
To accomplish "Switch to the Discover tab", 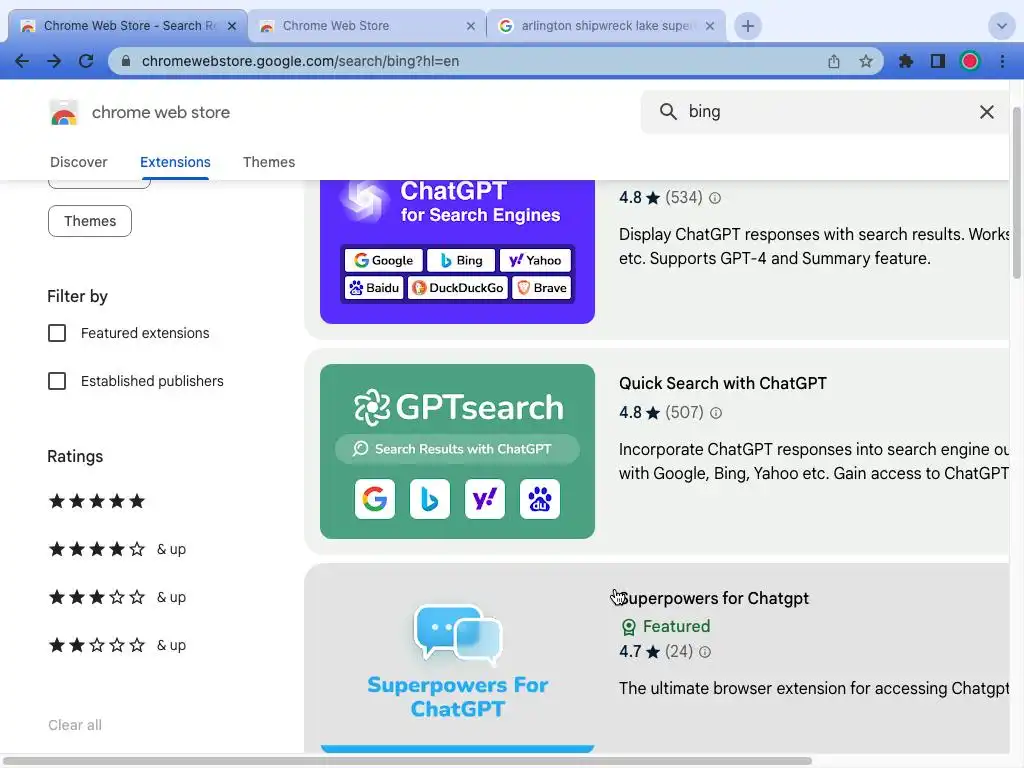I will tap(78, 162).
